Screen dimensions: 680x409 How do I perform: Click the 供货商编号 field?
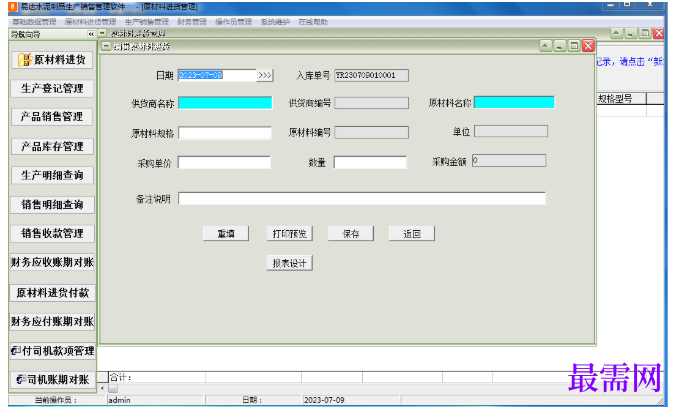click(372, 103)
